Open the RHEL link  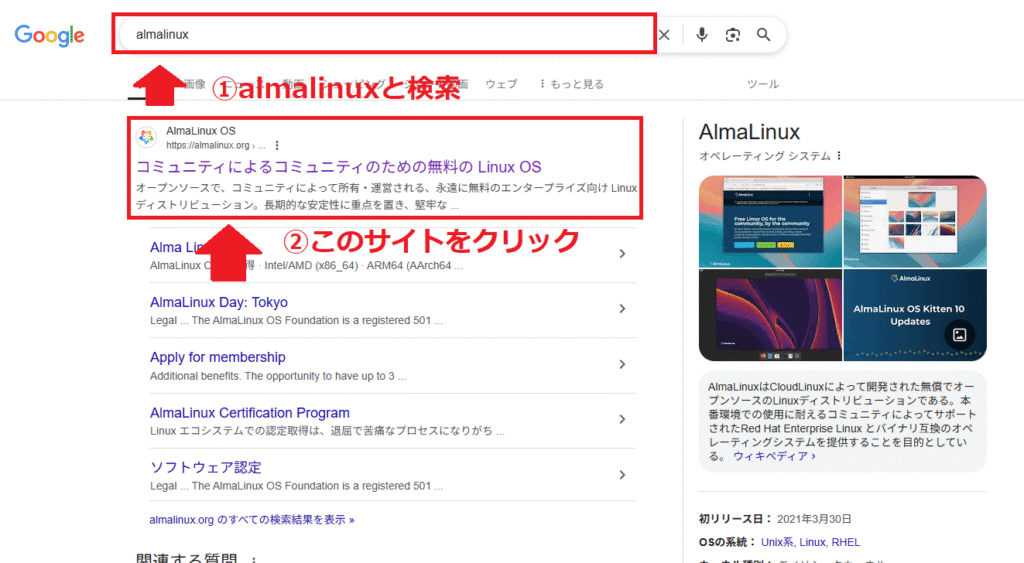click(x=846, y=542)
